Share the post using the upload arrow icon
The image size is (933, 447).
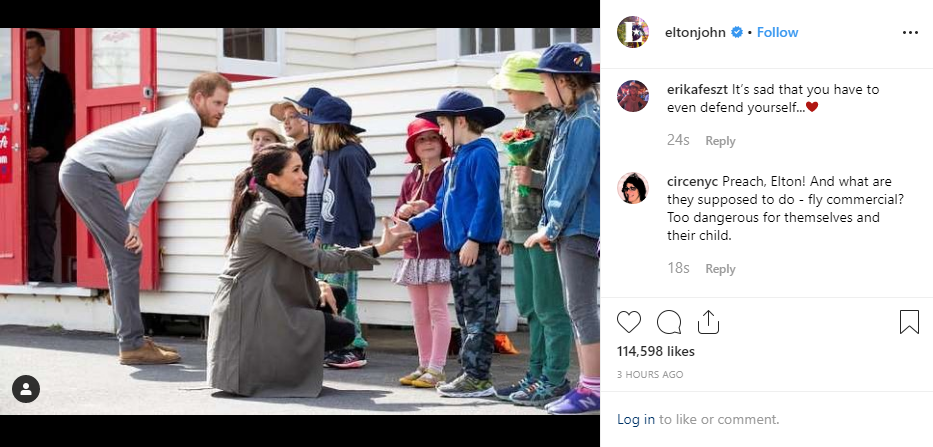point(708,322)
